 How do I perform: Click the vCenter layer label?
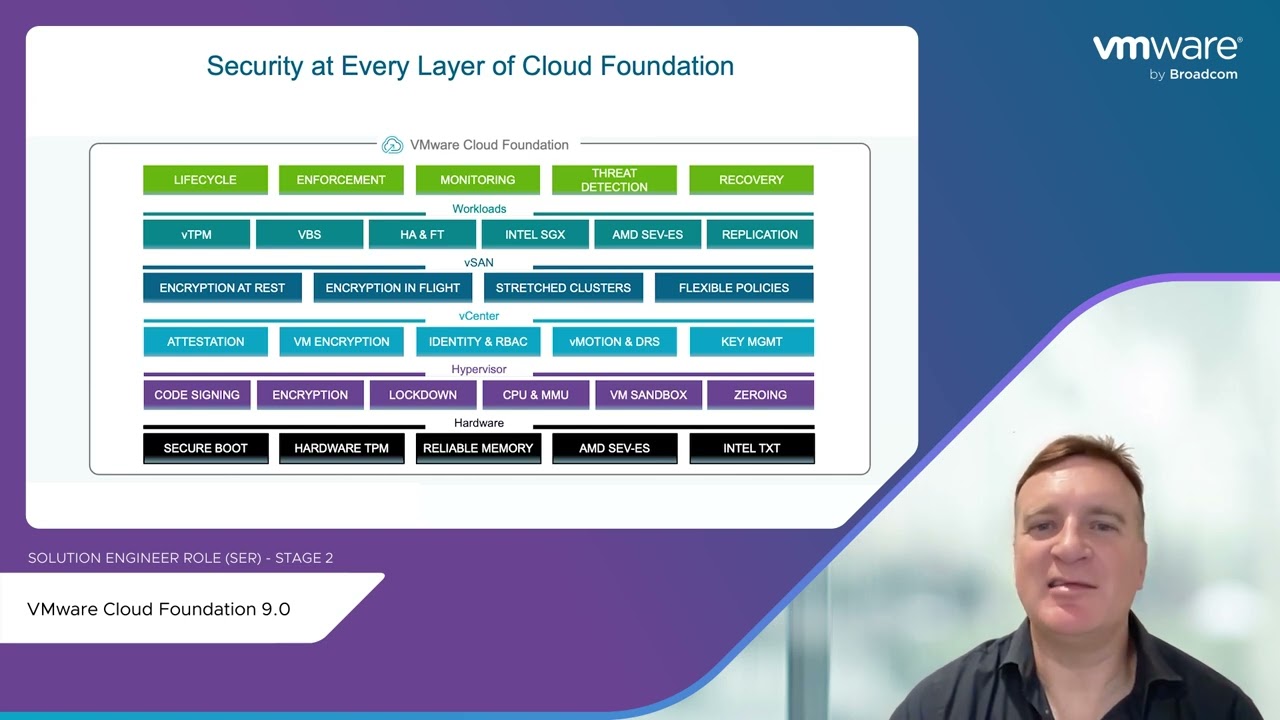click(479, 316)
